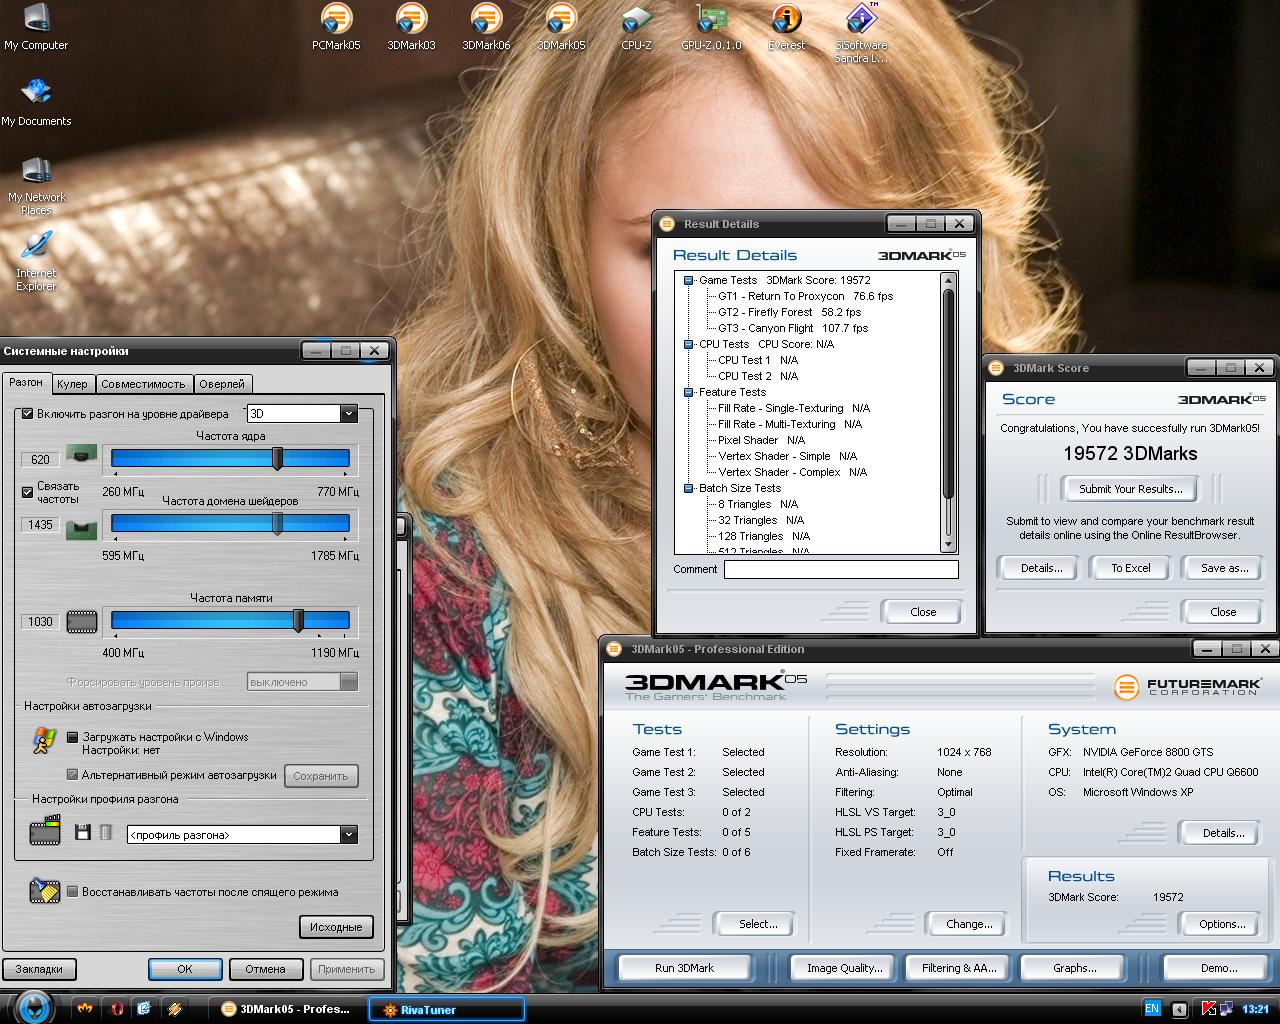Open the My Documents desktop folder

(36, 102)
